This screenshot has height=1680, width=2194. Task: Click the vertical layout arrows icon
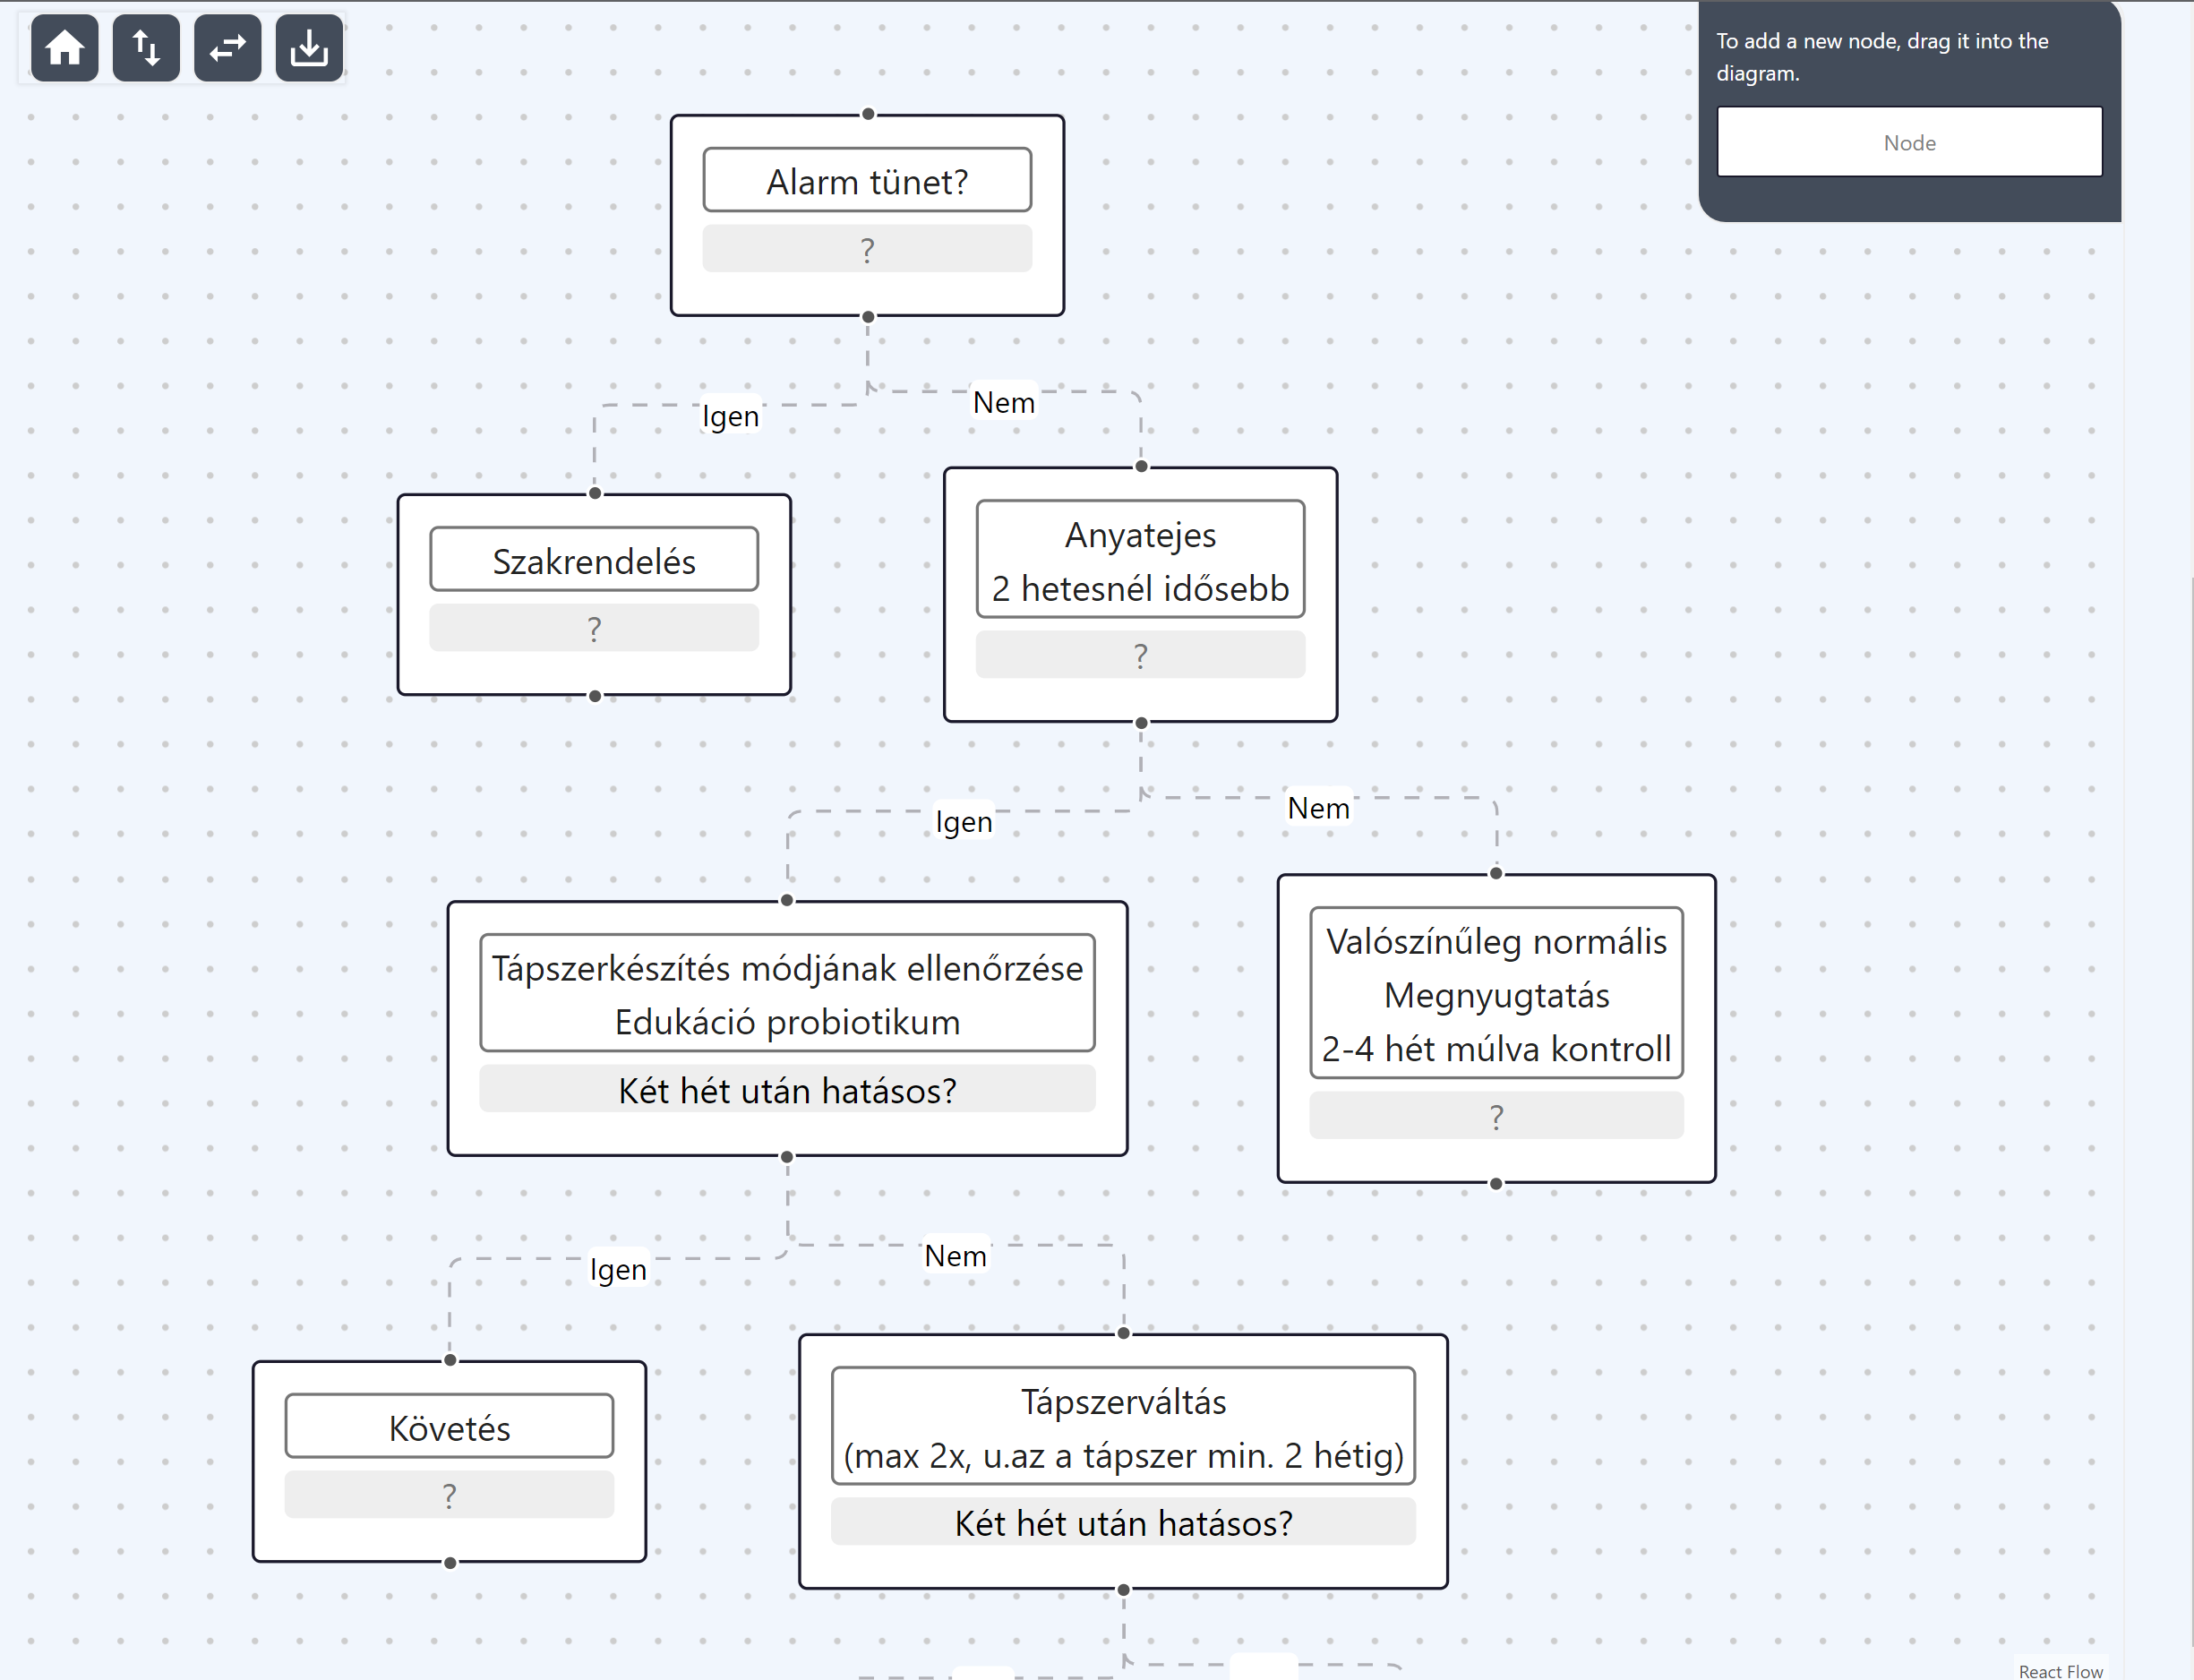click(x=146, y=48)
